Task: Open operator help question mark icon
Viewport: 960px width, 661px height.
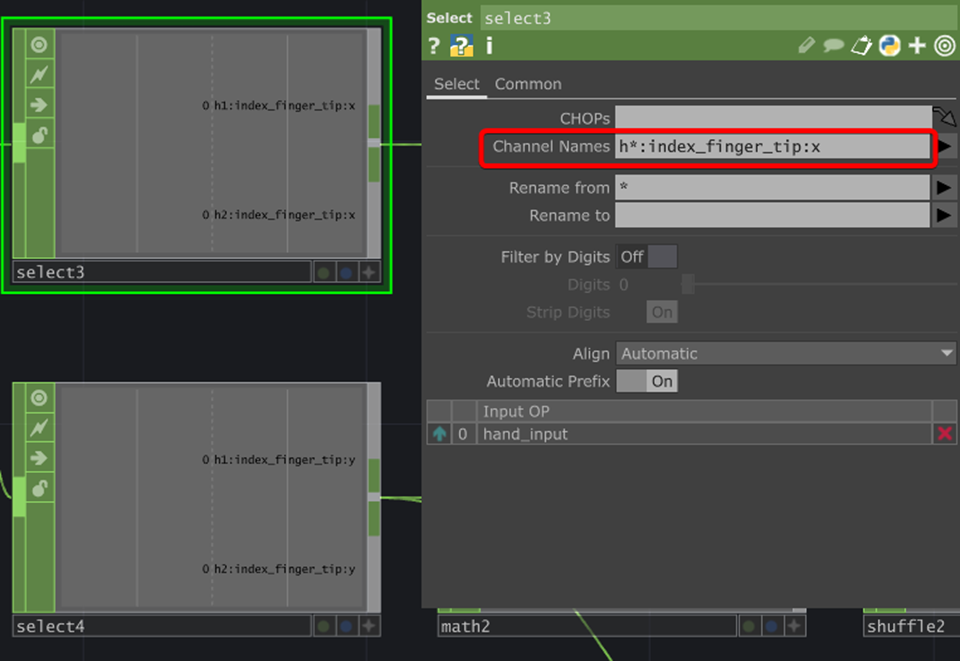Action: pos(434,46)
